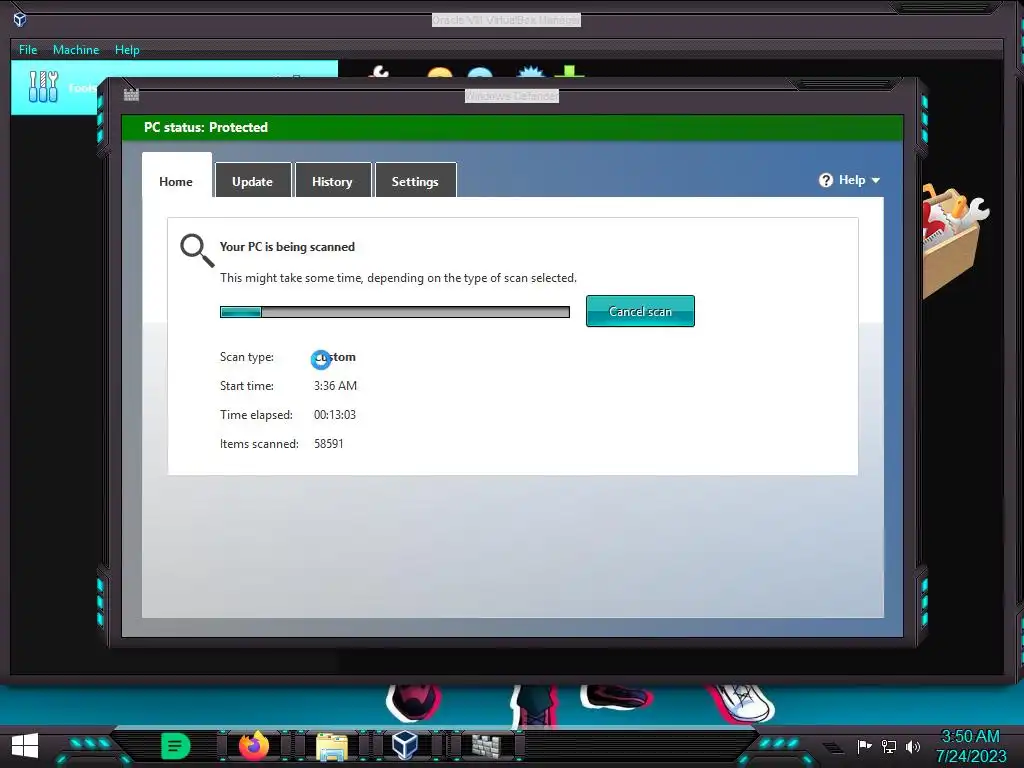
Task: Launch Firefox from the taskbar
Action: 253,746
